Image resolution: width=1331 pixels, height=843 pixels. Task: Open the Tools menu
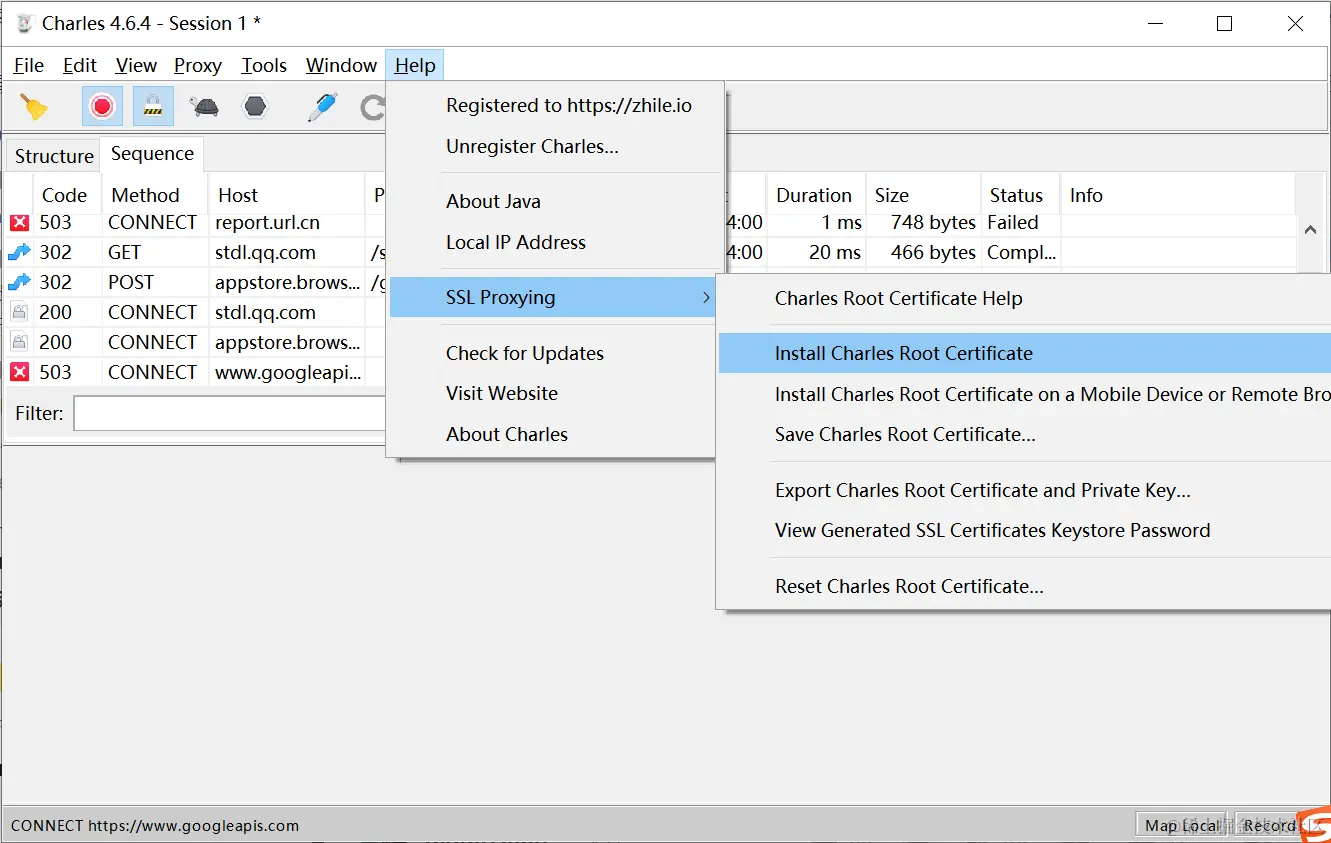[x=264, y=66]
